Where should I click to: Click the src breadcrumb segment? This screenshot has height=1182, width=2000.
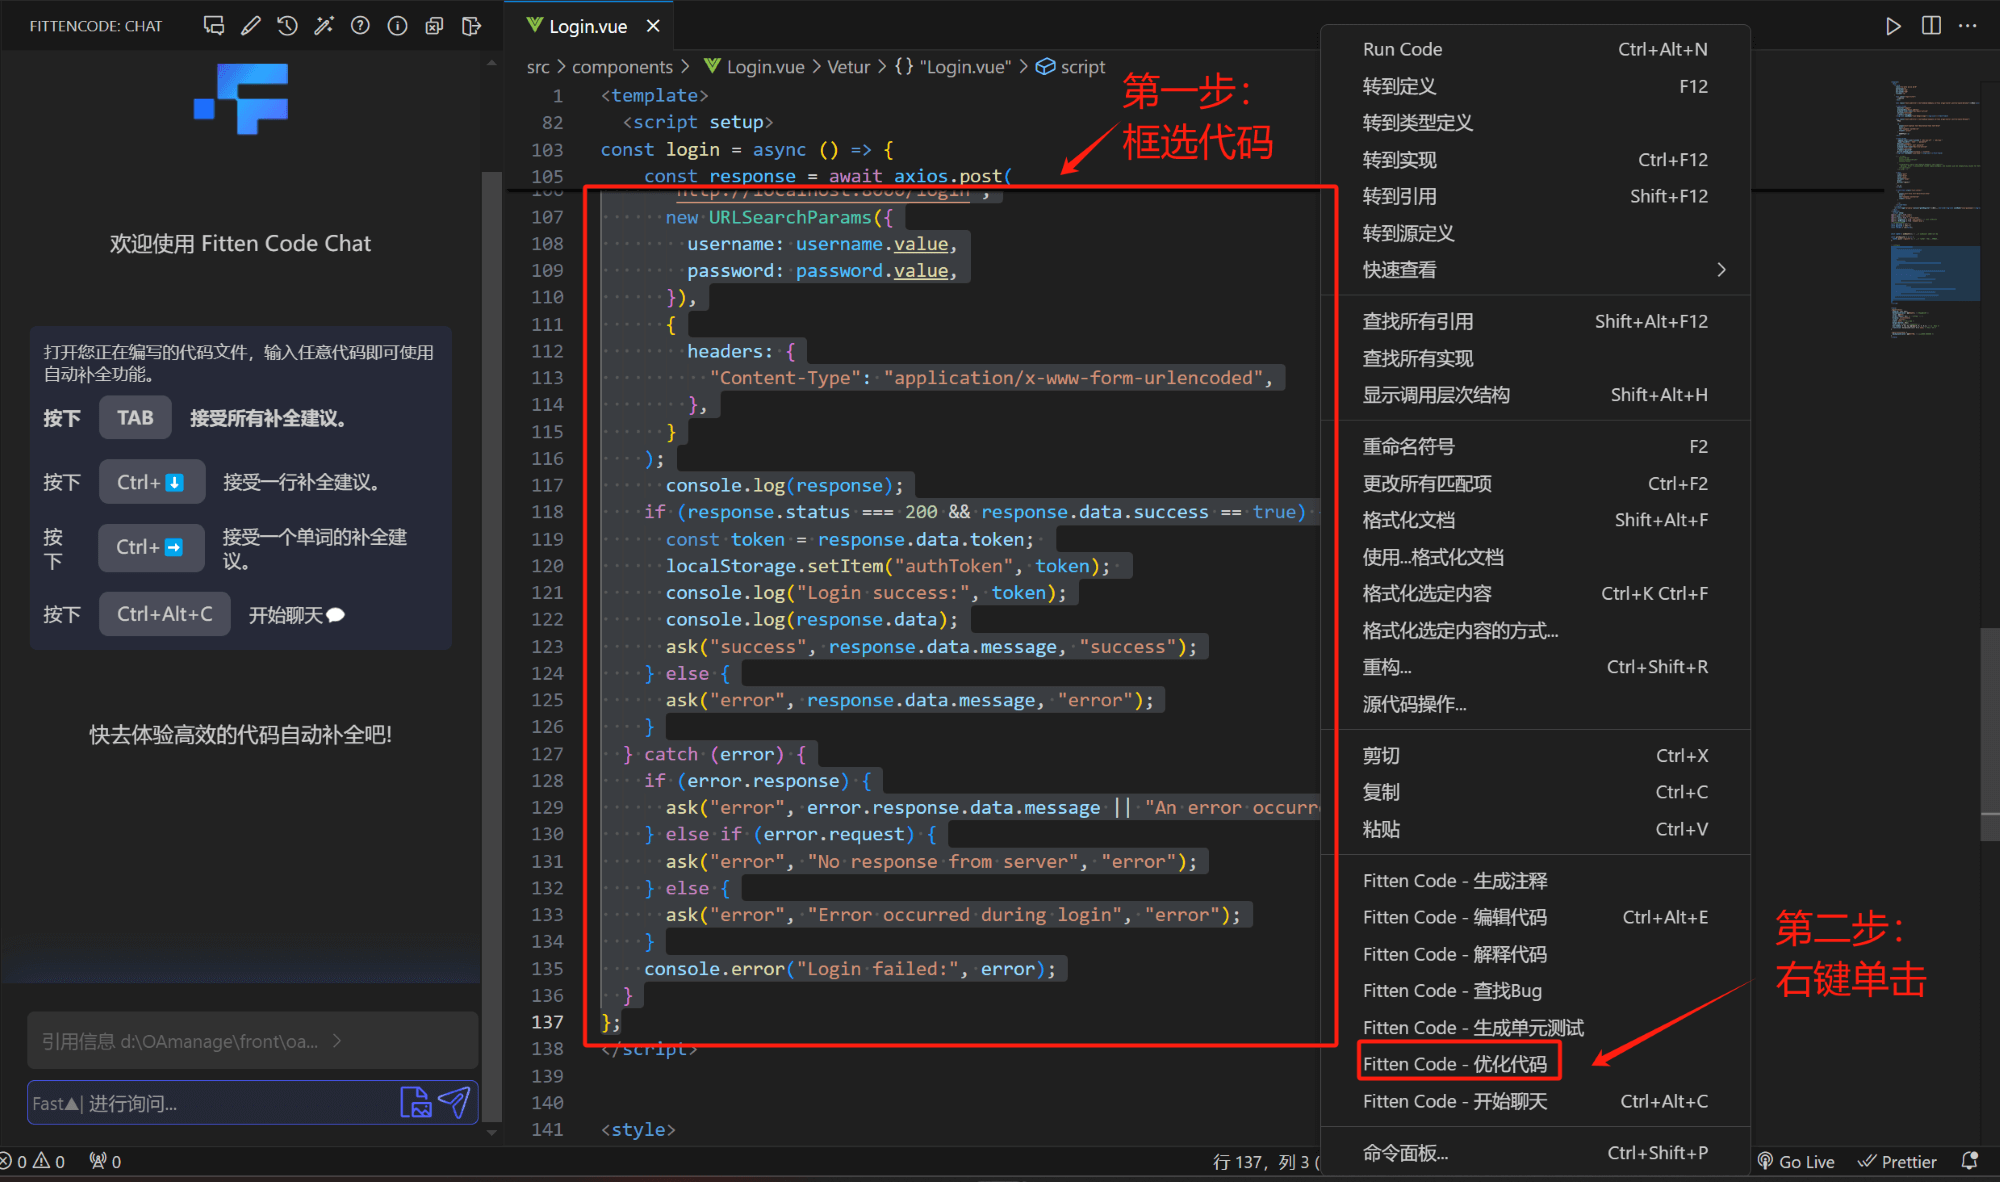coord(538,67)
